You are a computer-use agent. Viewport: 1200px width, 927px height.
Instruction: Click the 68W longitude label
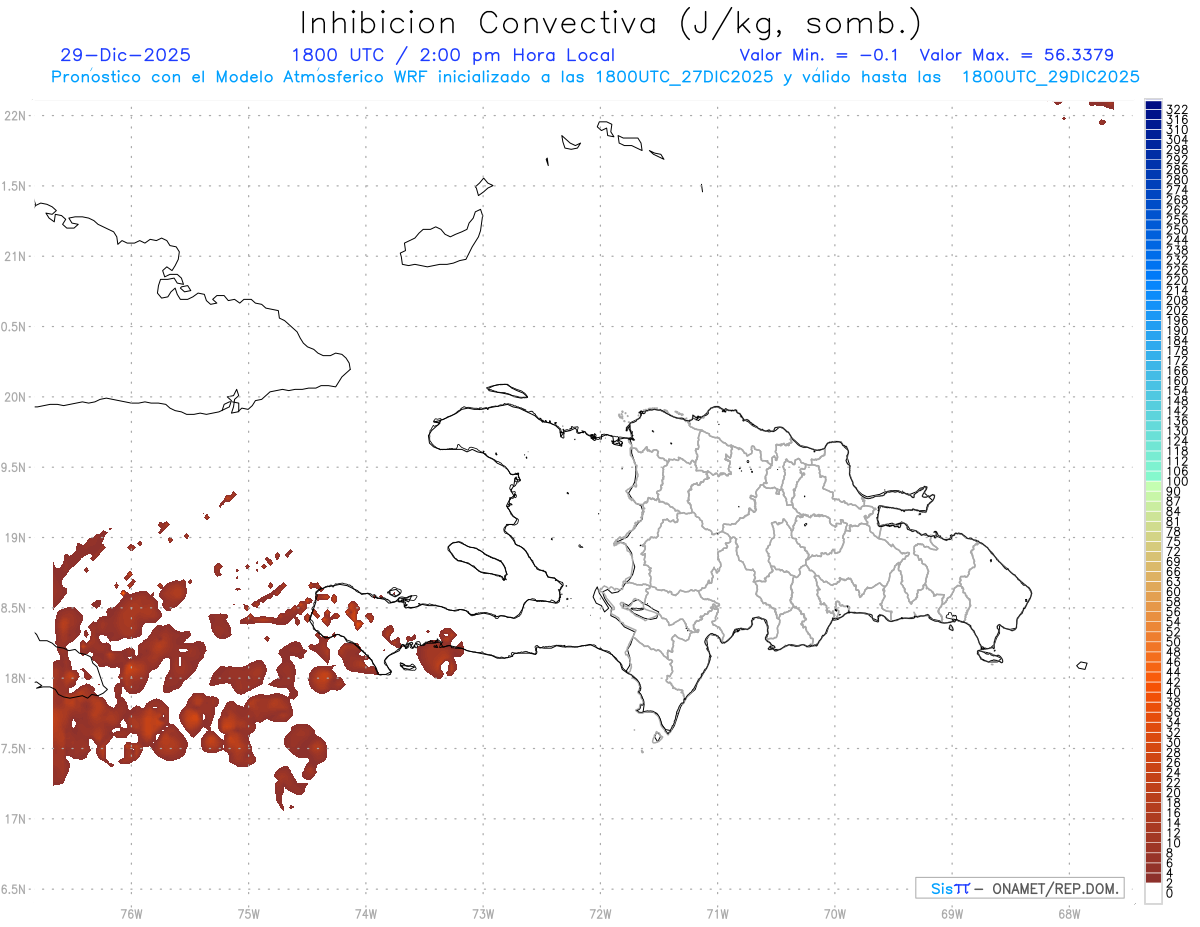[1069, 913]
